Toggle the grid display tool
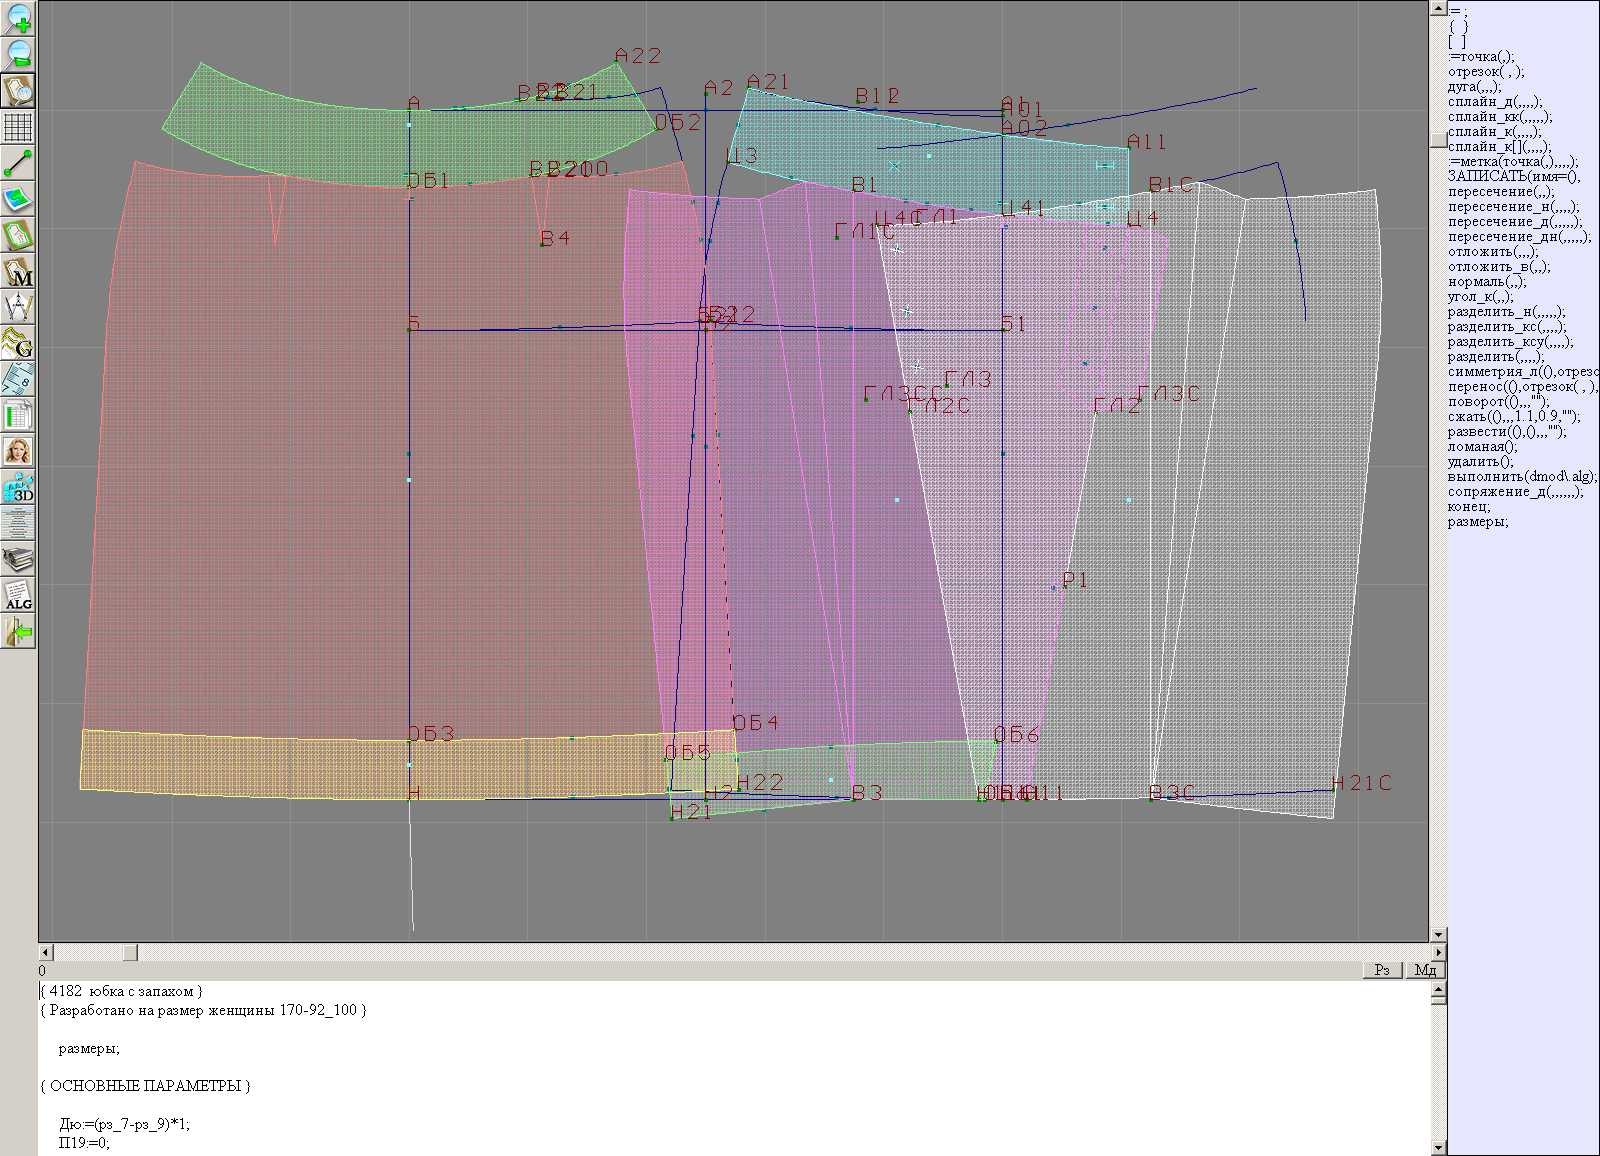 19,127
